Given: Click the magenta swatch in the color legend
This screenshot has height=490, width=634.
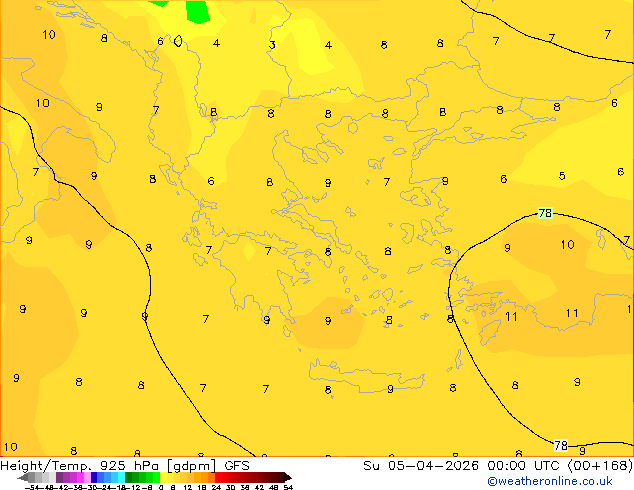Looking at the screenshot, I should click(80, 477).
